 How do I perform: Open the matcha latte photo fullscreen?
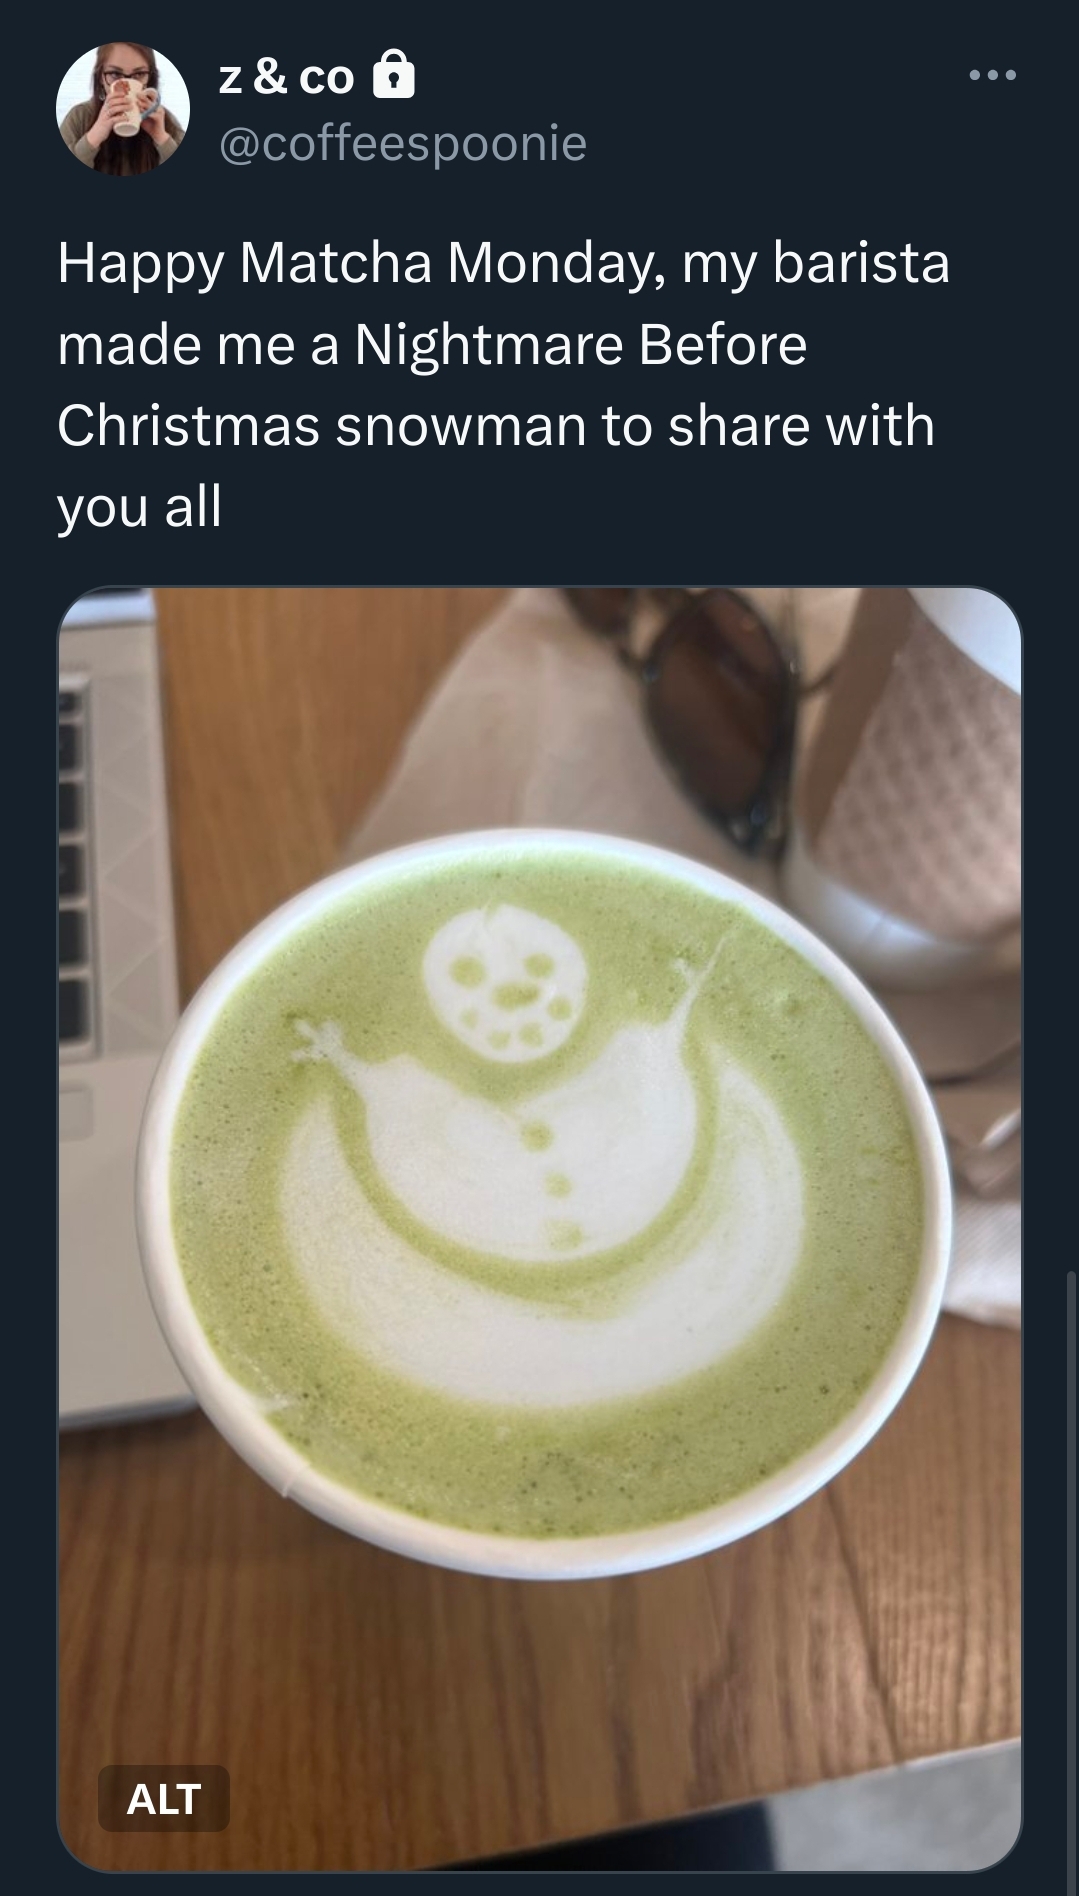point(540,1229)
